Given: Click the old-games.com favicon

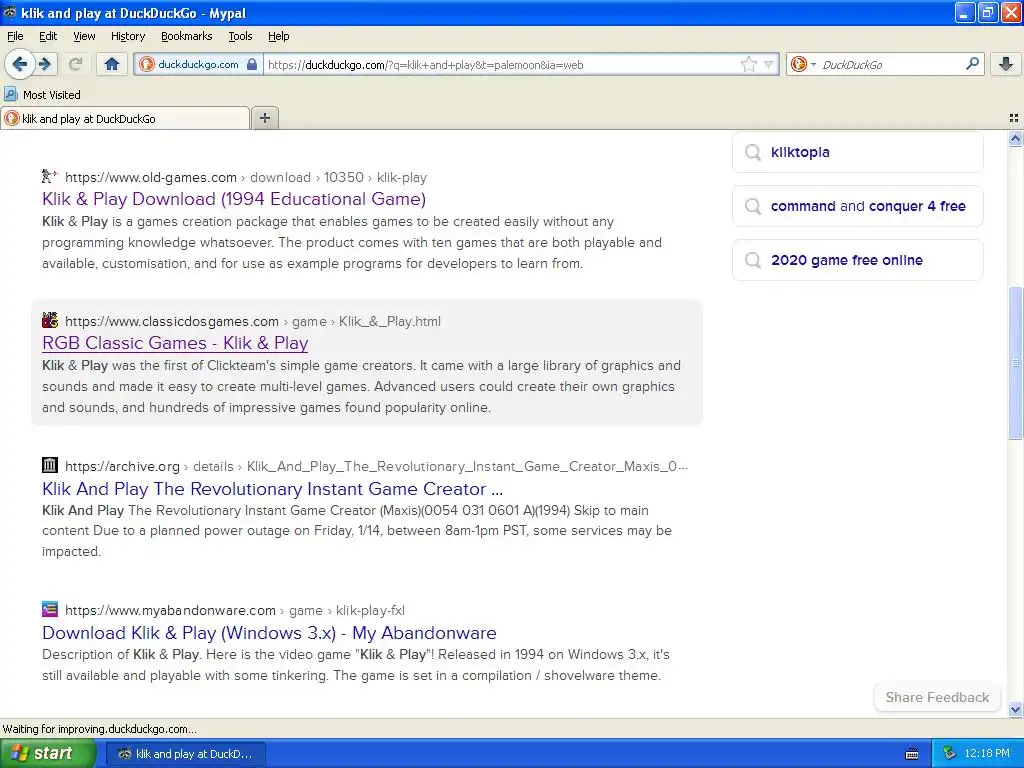Looking at the screenshot, I should [50, 176].
